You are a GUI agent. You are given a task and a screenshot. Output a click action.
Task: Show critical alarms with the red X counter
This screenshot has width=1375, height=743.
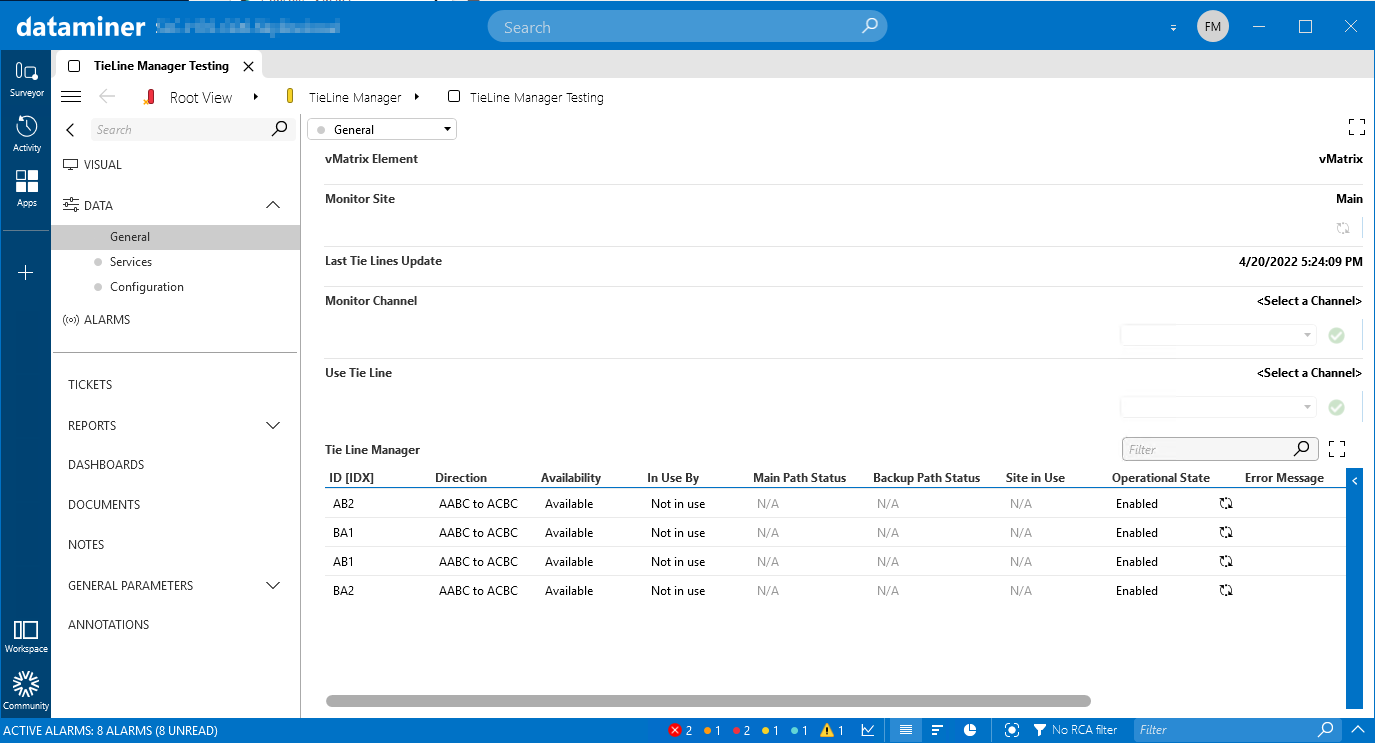coord(680,730)
